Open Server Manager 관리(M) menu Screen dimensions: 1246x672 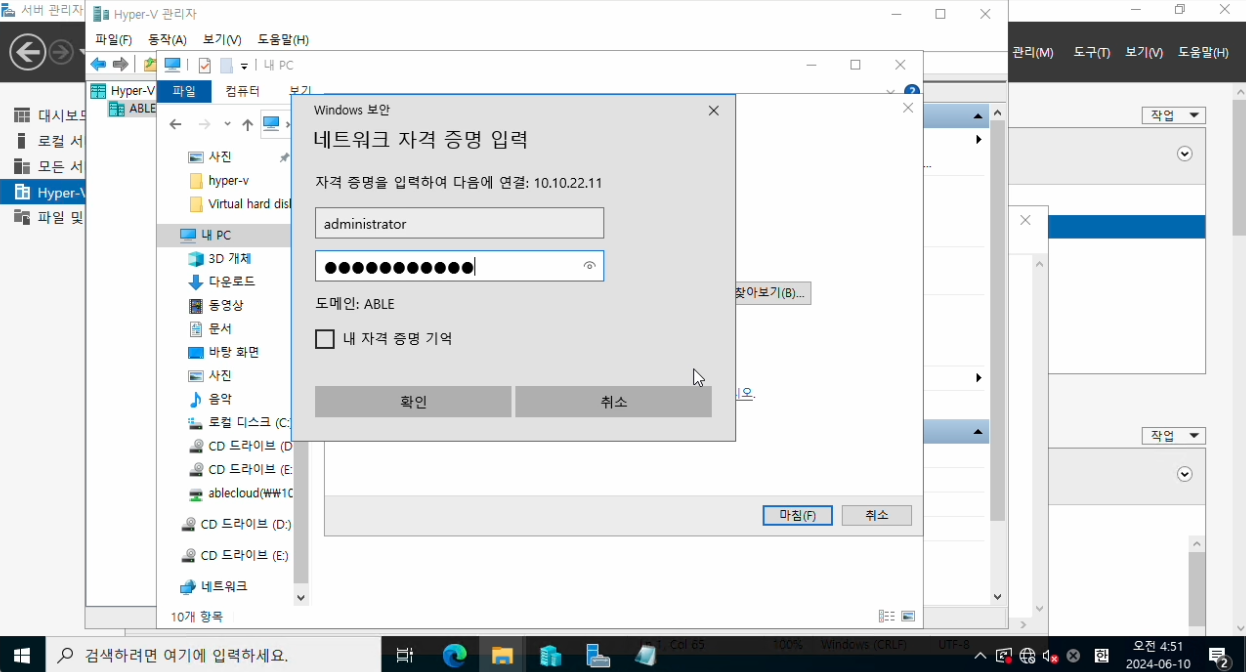click(1033, 52)
